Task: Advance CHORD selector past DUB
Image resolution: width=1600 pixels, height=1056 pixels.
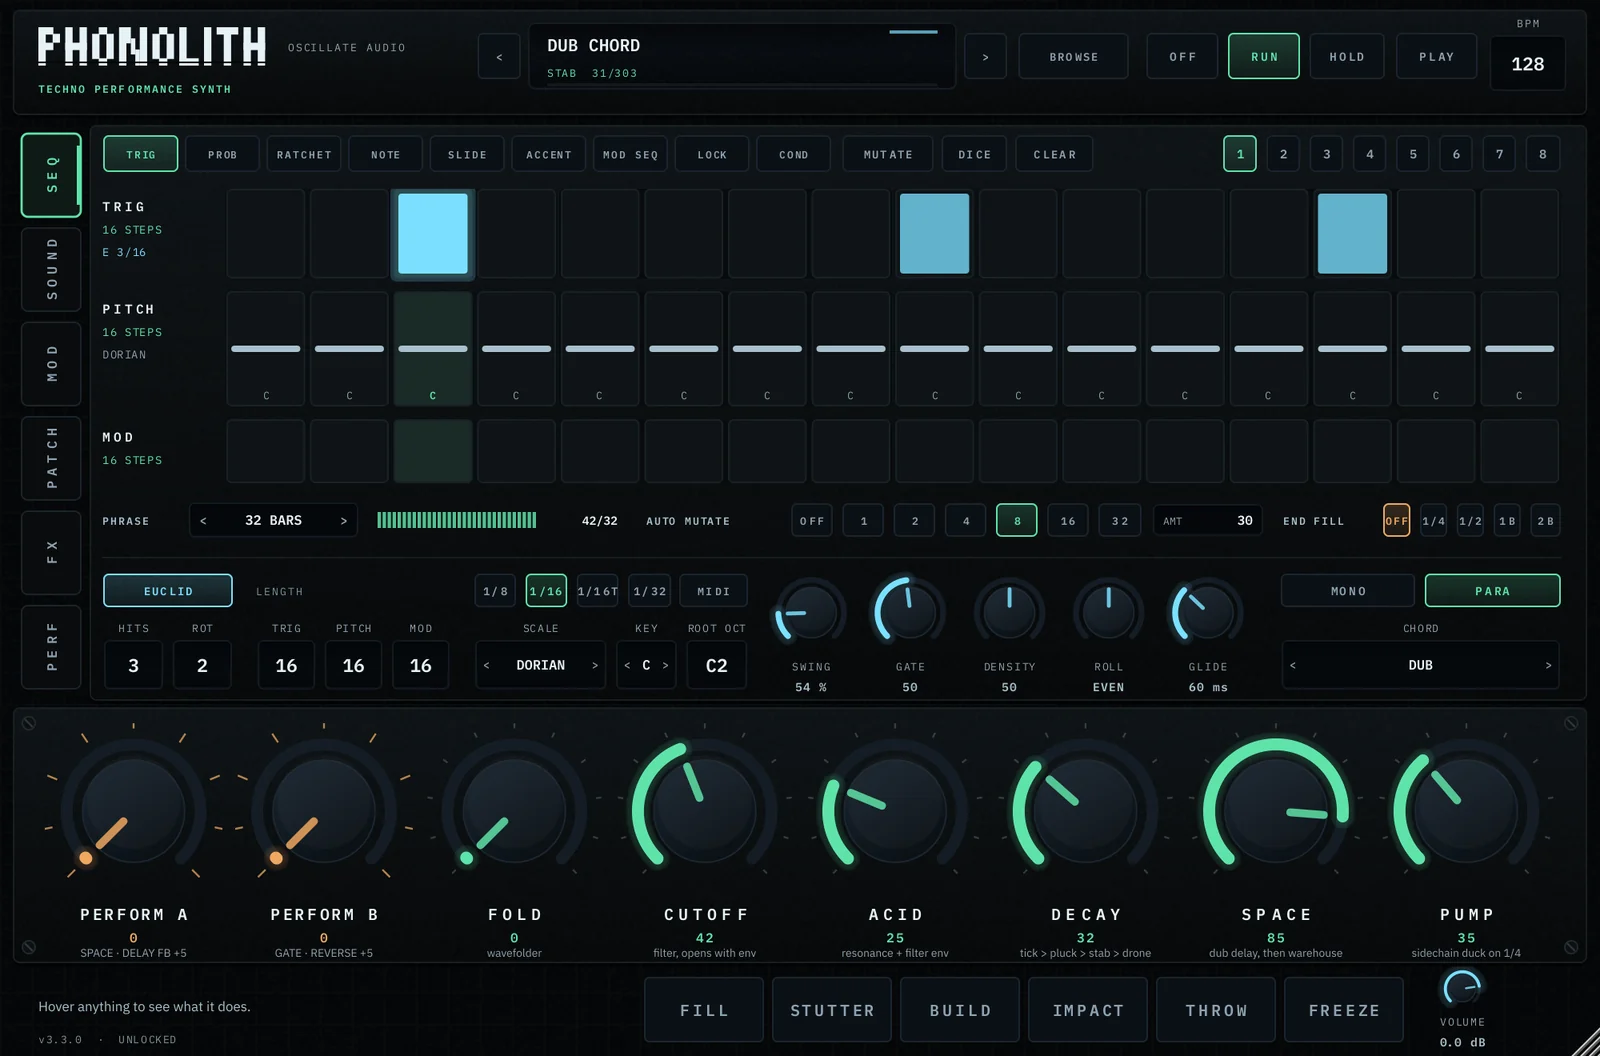Action: pos(1548,665)
